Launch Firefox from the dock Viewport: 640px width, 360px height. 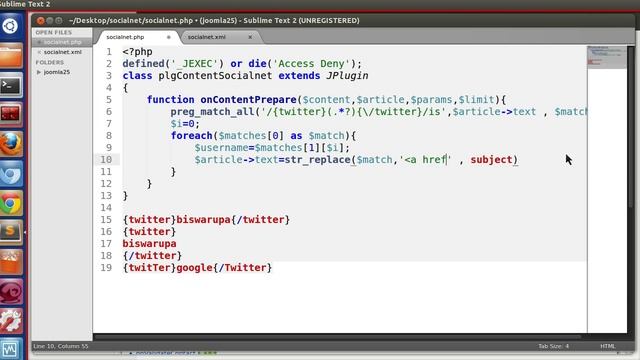pos(11,144)
